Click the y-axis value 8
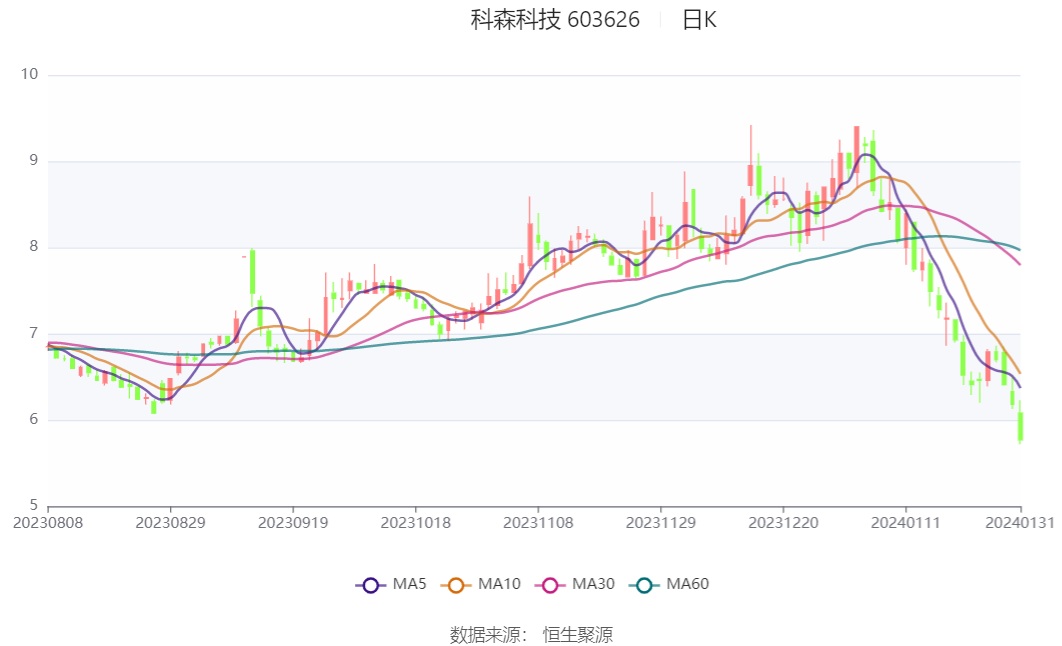The image size is (1062, 646). pyautogui.click(x=34, y=247)
